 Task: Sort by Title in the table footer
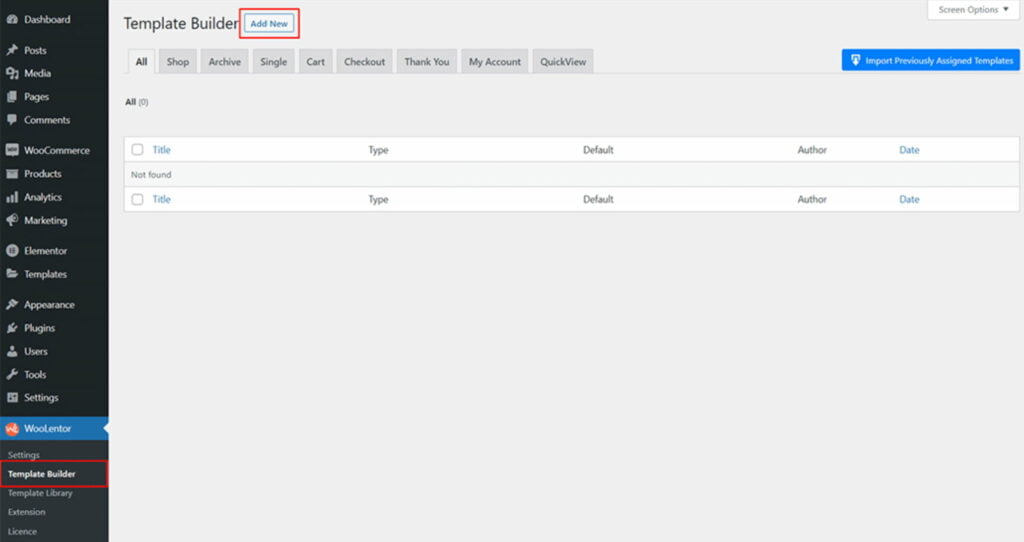pyautogui.click(x=161, y=199)
